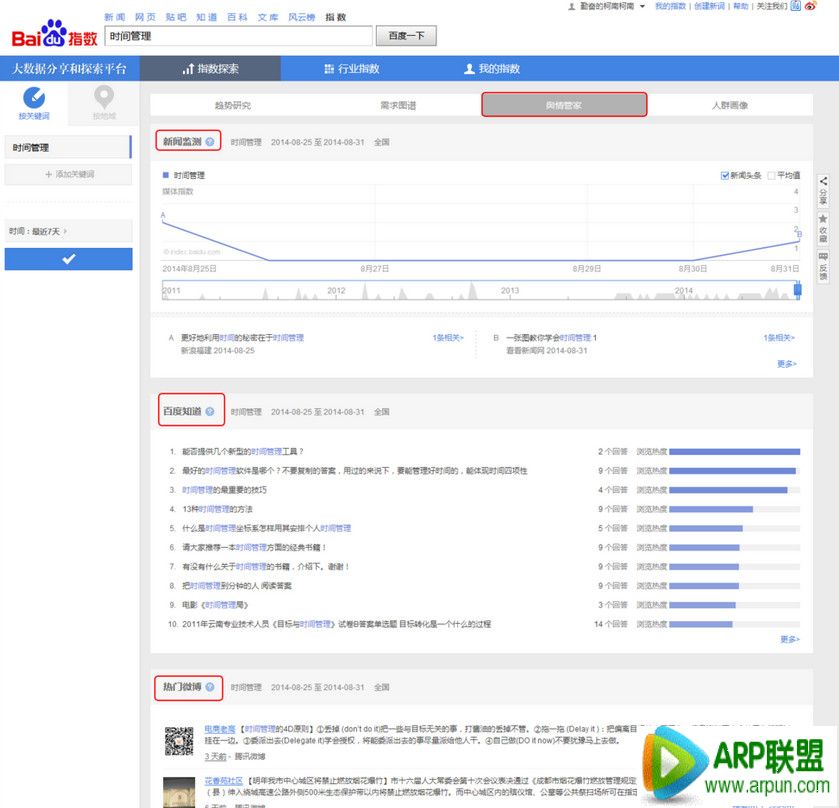Select the 按地域 region mode icon
839x808 pixels.
pyautogui.click(x=103, y=97)
